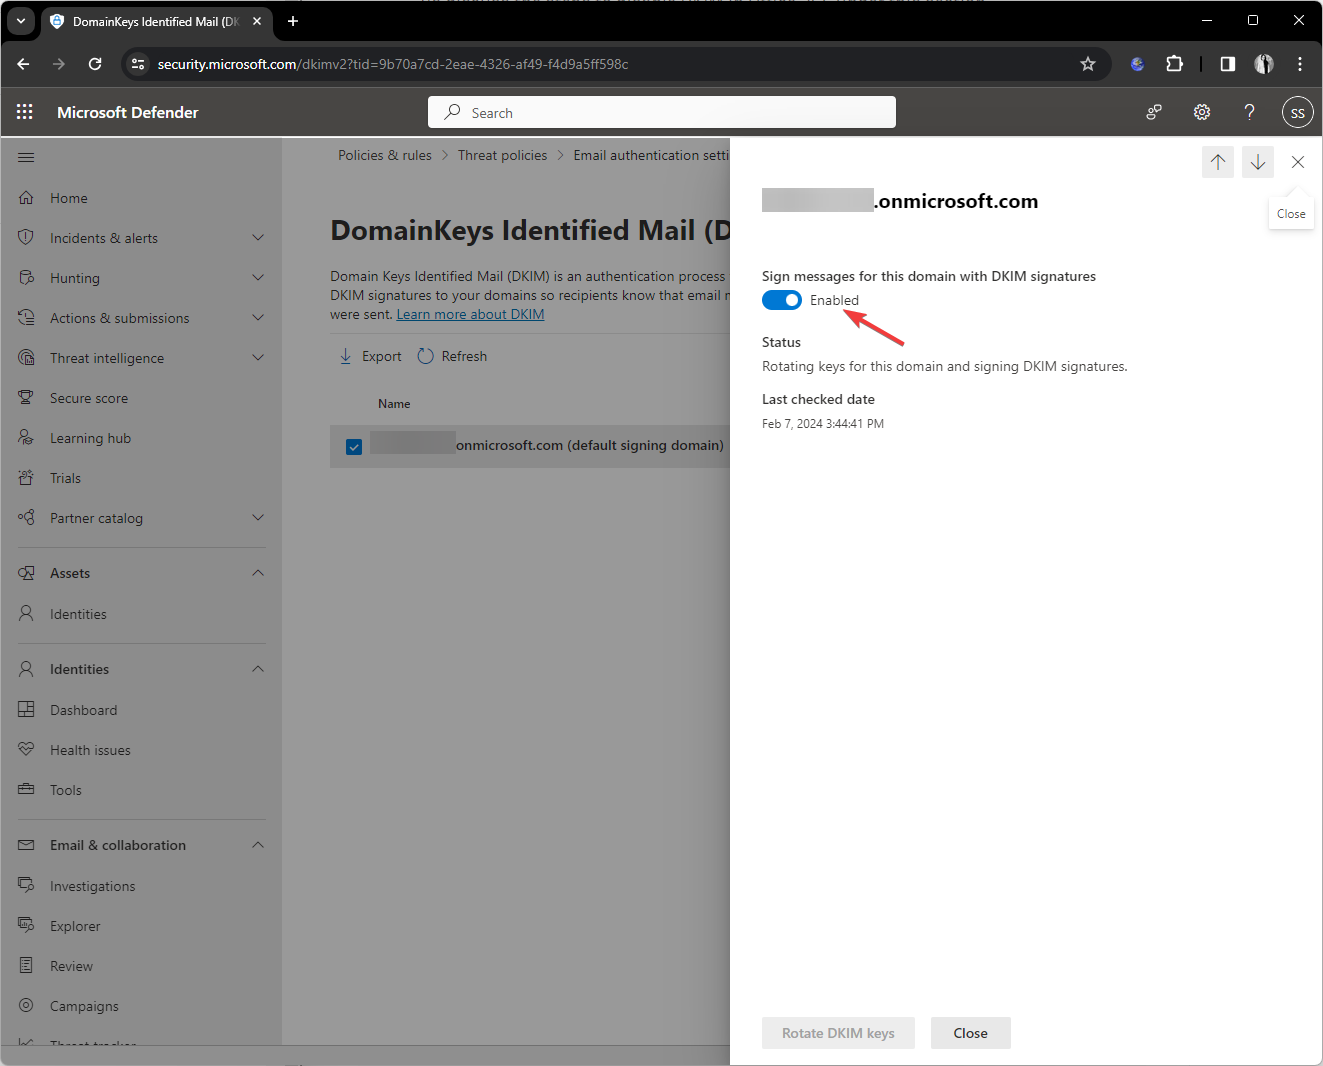Expand Incidents & alerts chevron
This screenshot has width=1323, height=1066.
click(x=258, y=238)
